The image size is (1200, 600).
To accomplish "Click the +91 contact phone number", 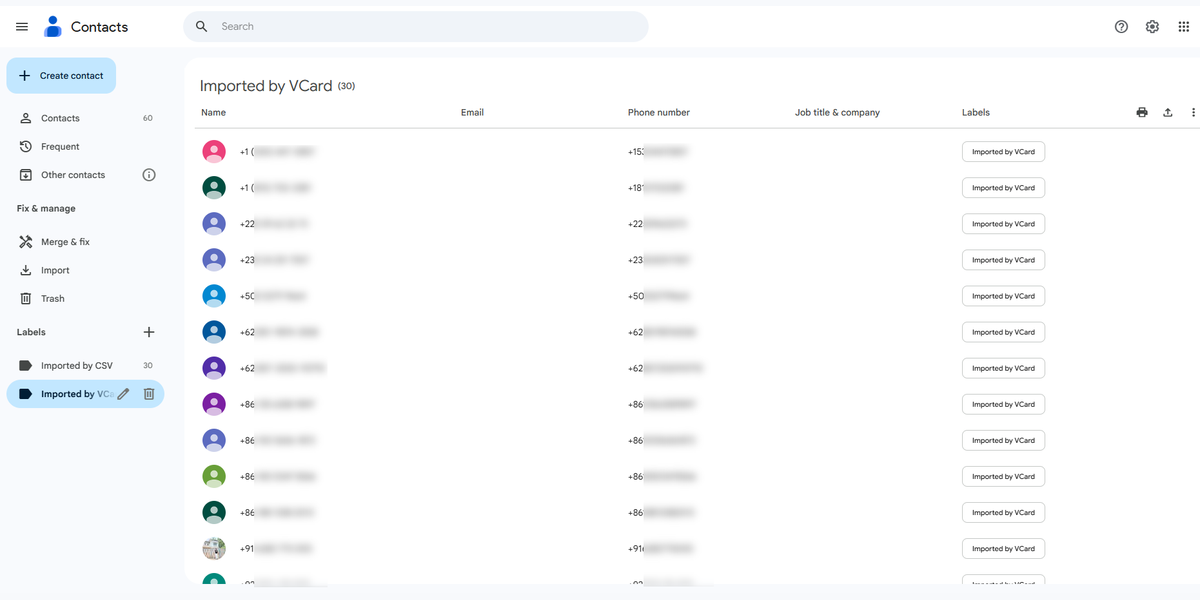I will [x=661, y=548].
